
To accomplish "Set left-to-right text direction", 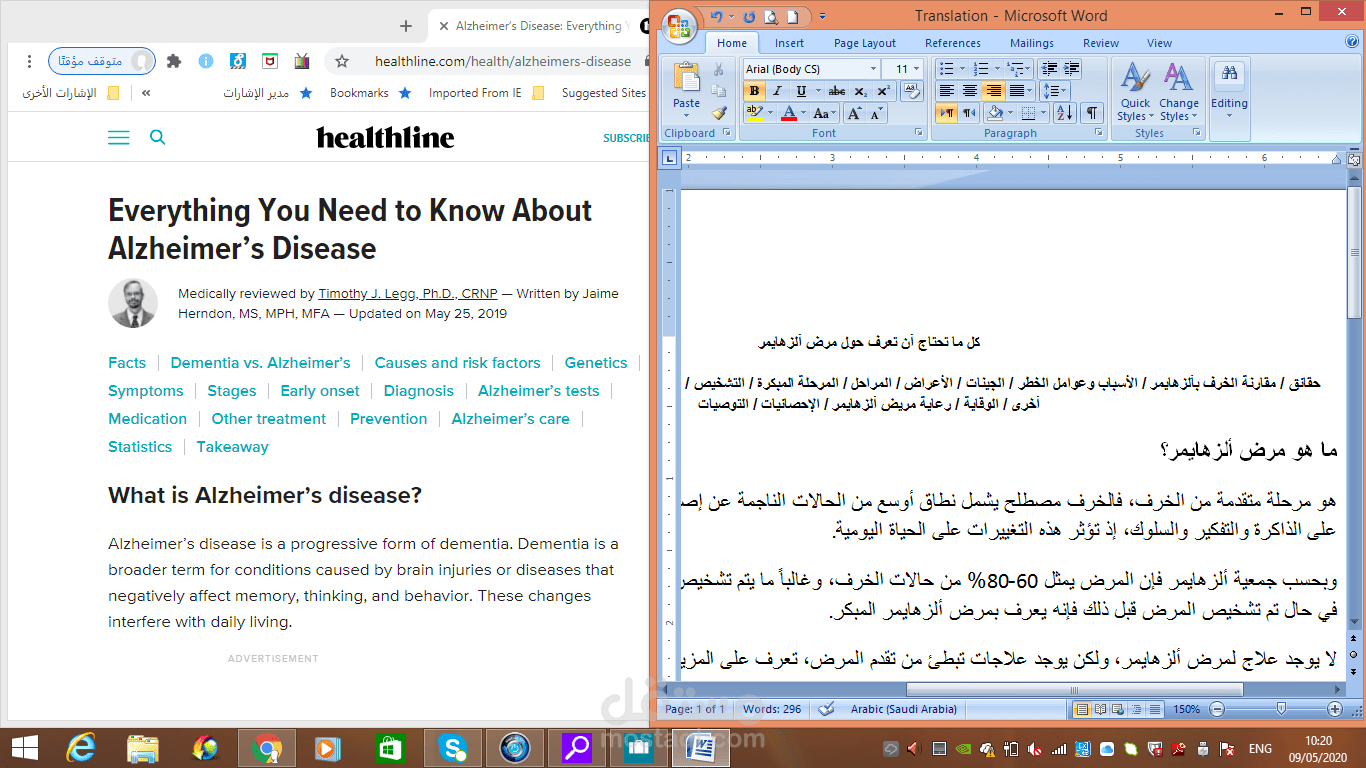I will (946, 114).
